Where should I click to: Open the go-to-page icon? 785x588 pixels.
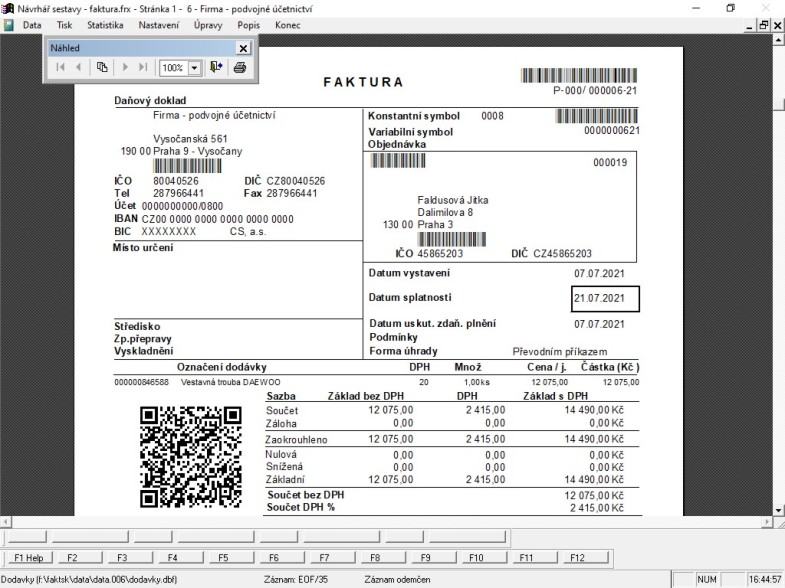102,67
